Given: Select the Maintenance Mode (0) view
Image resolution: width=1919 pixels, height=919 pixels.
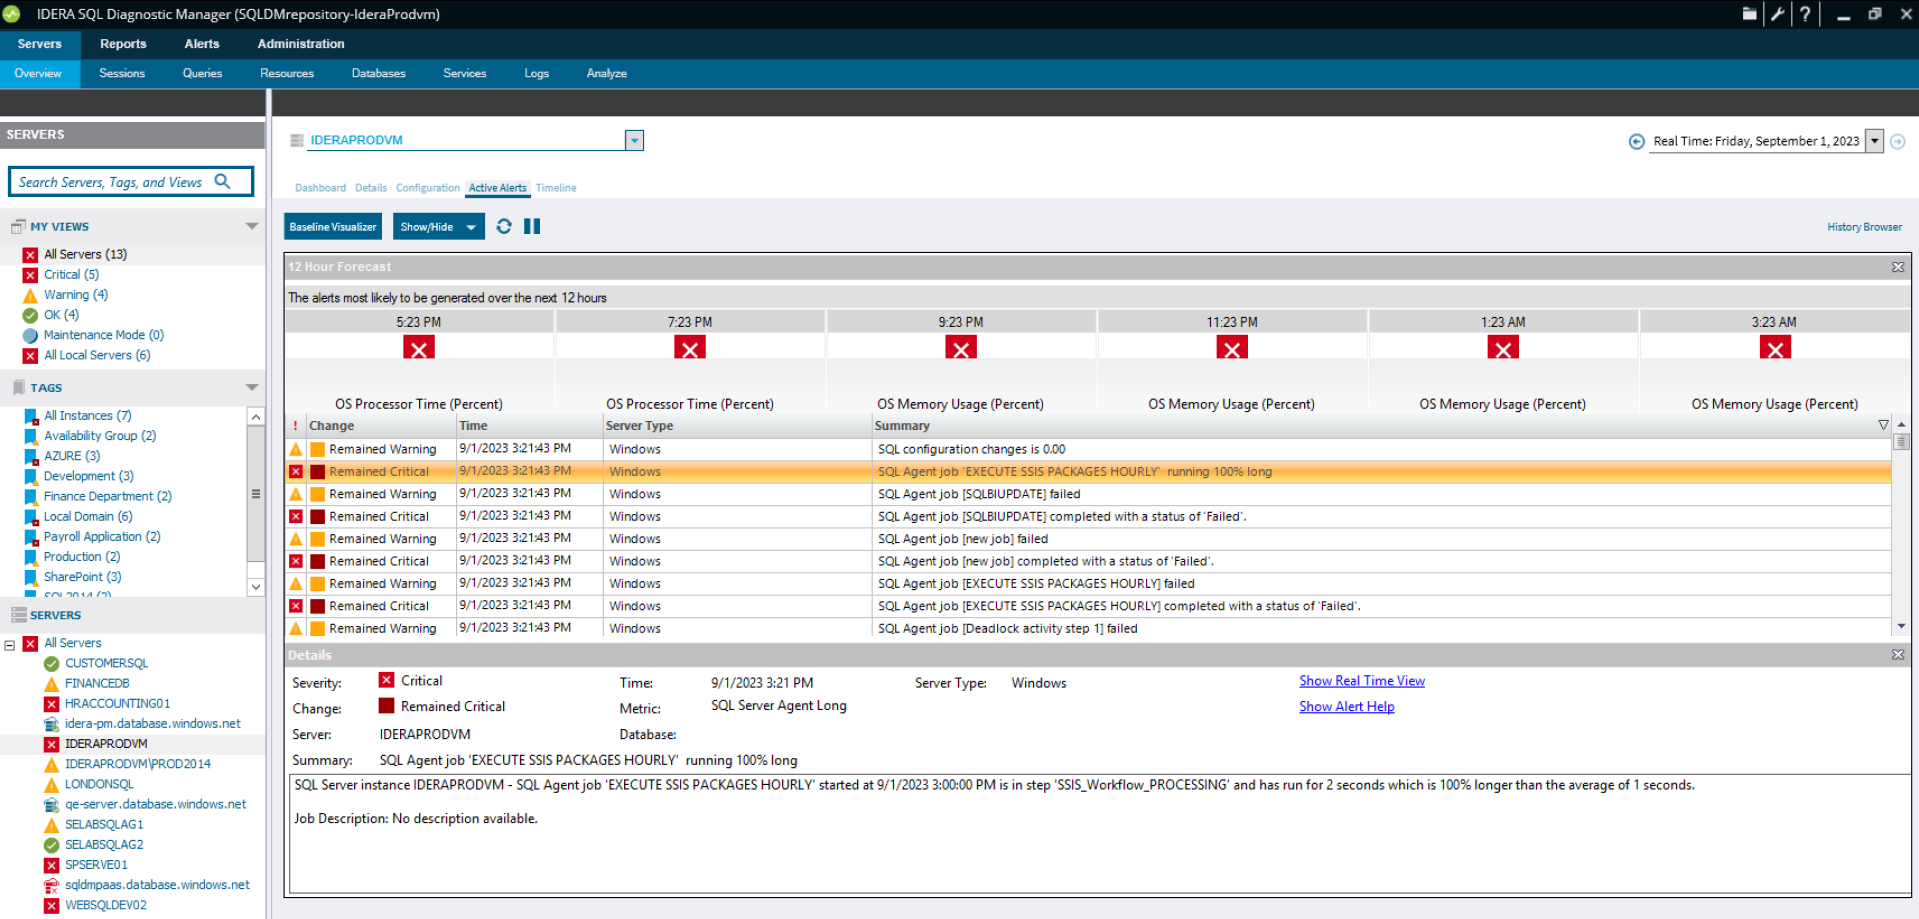Looking at the screenshot, I should click(104, 335).
